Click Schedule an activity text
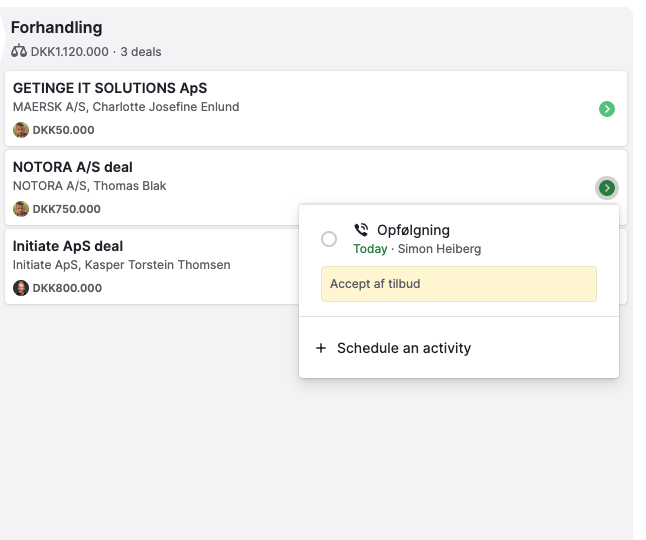646x540 pixels. [x=403, y=348]
